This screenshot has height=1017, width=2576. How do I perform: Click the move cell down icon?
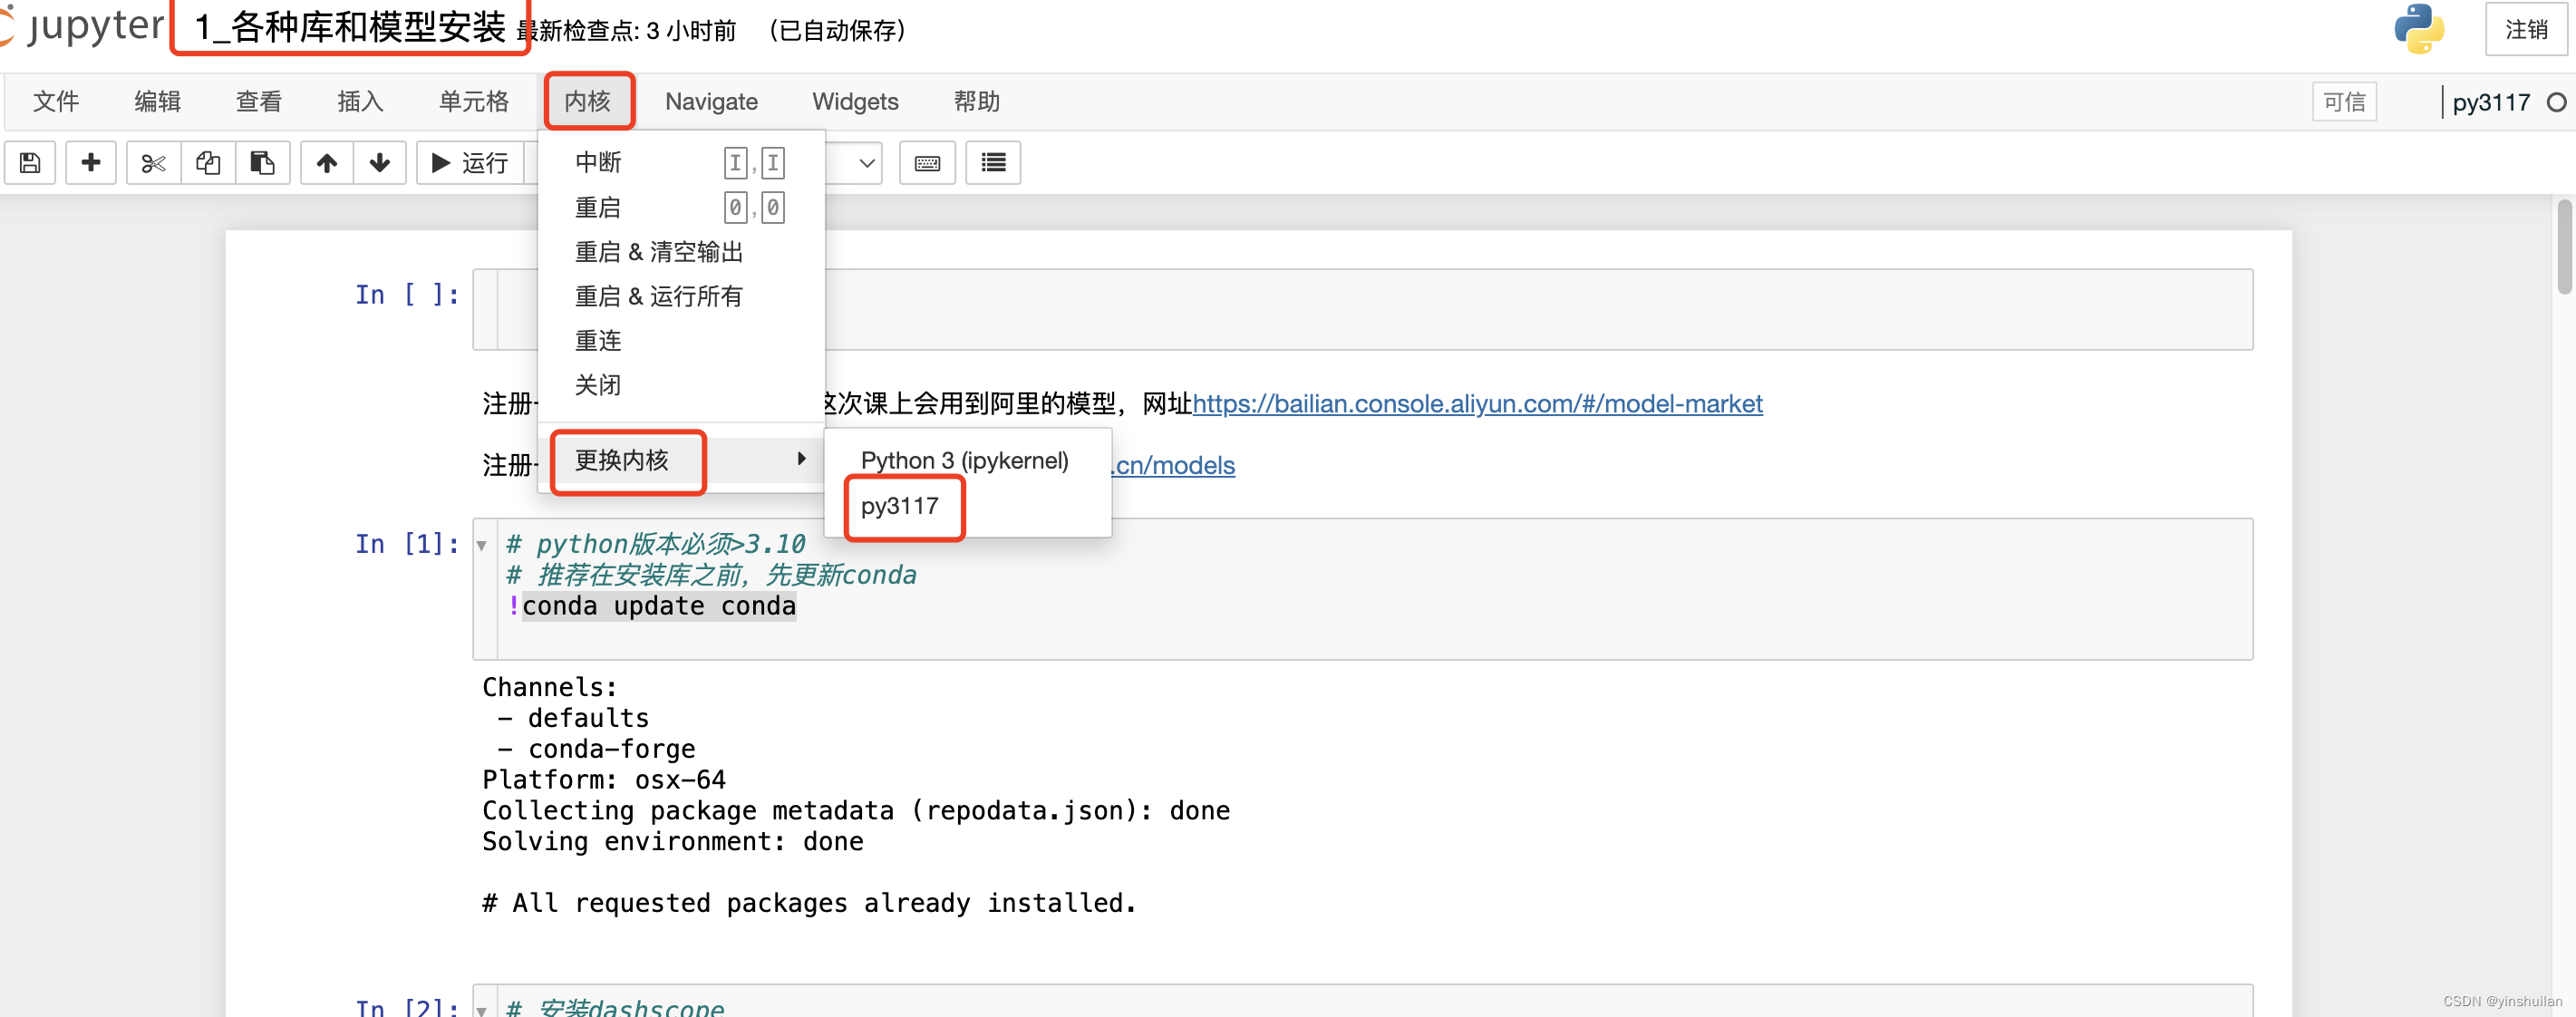[x=380, y=161]
